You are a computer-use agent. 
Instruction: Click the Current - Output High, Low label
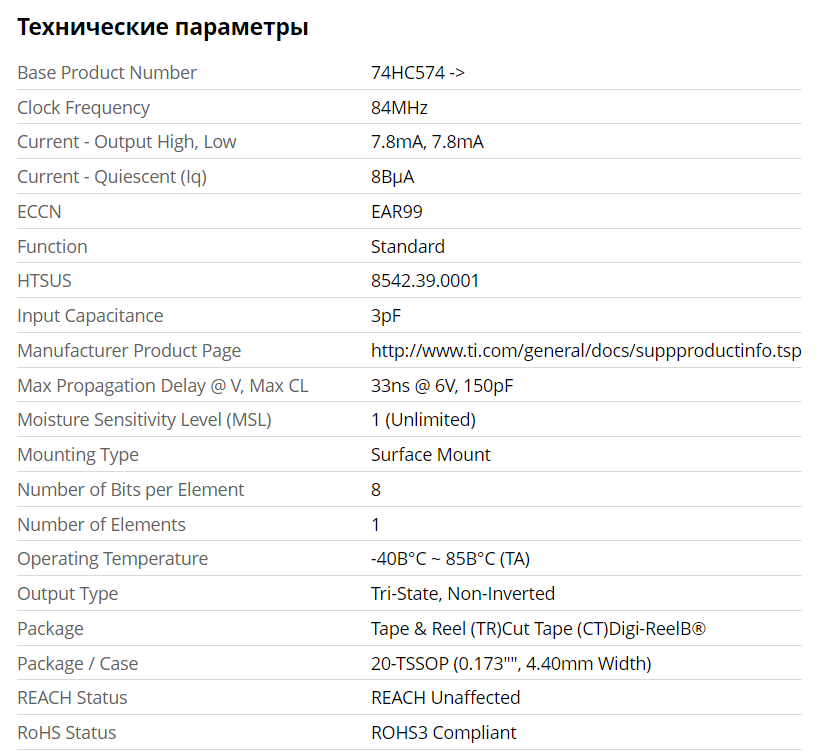coord(127,142)
